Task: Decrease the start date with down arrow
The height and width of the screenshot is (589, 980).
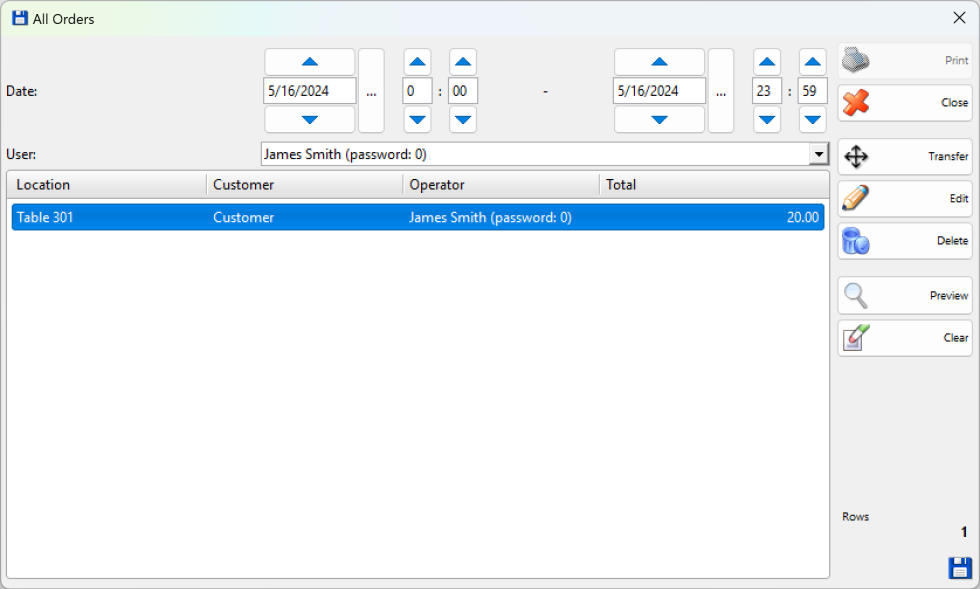Action: [x=310, y=119]
